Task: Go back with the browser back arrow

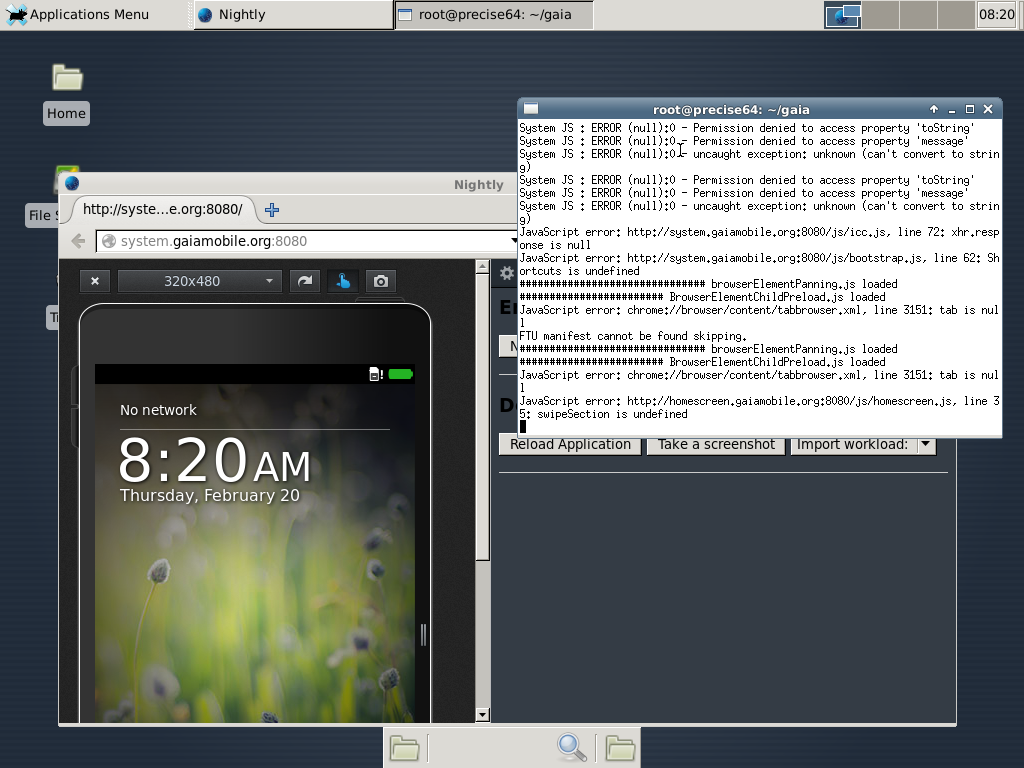Action: (78, 241)
